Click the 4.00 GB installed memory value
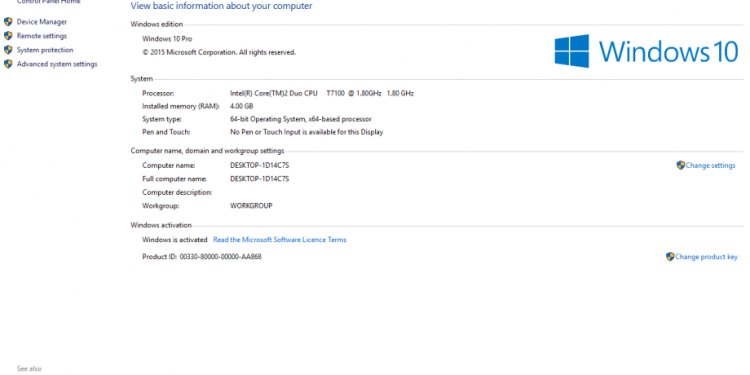 242,106
